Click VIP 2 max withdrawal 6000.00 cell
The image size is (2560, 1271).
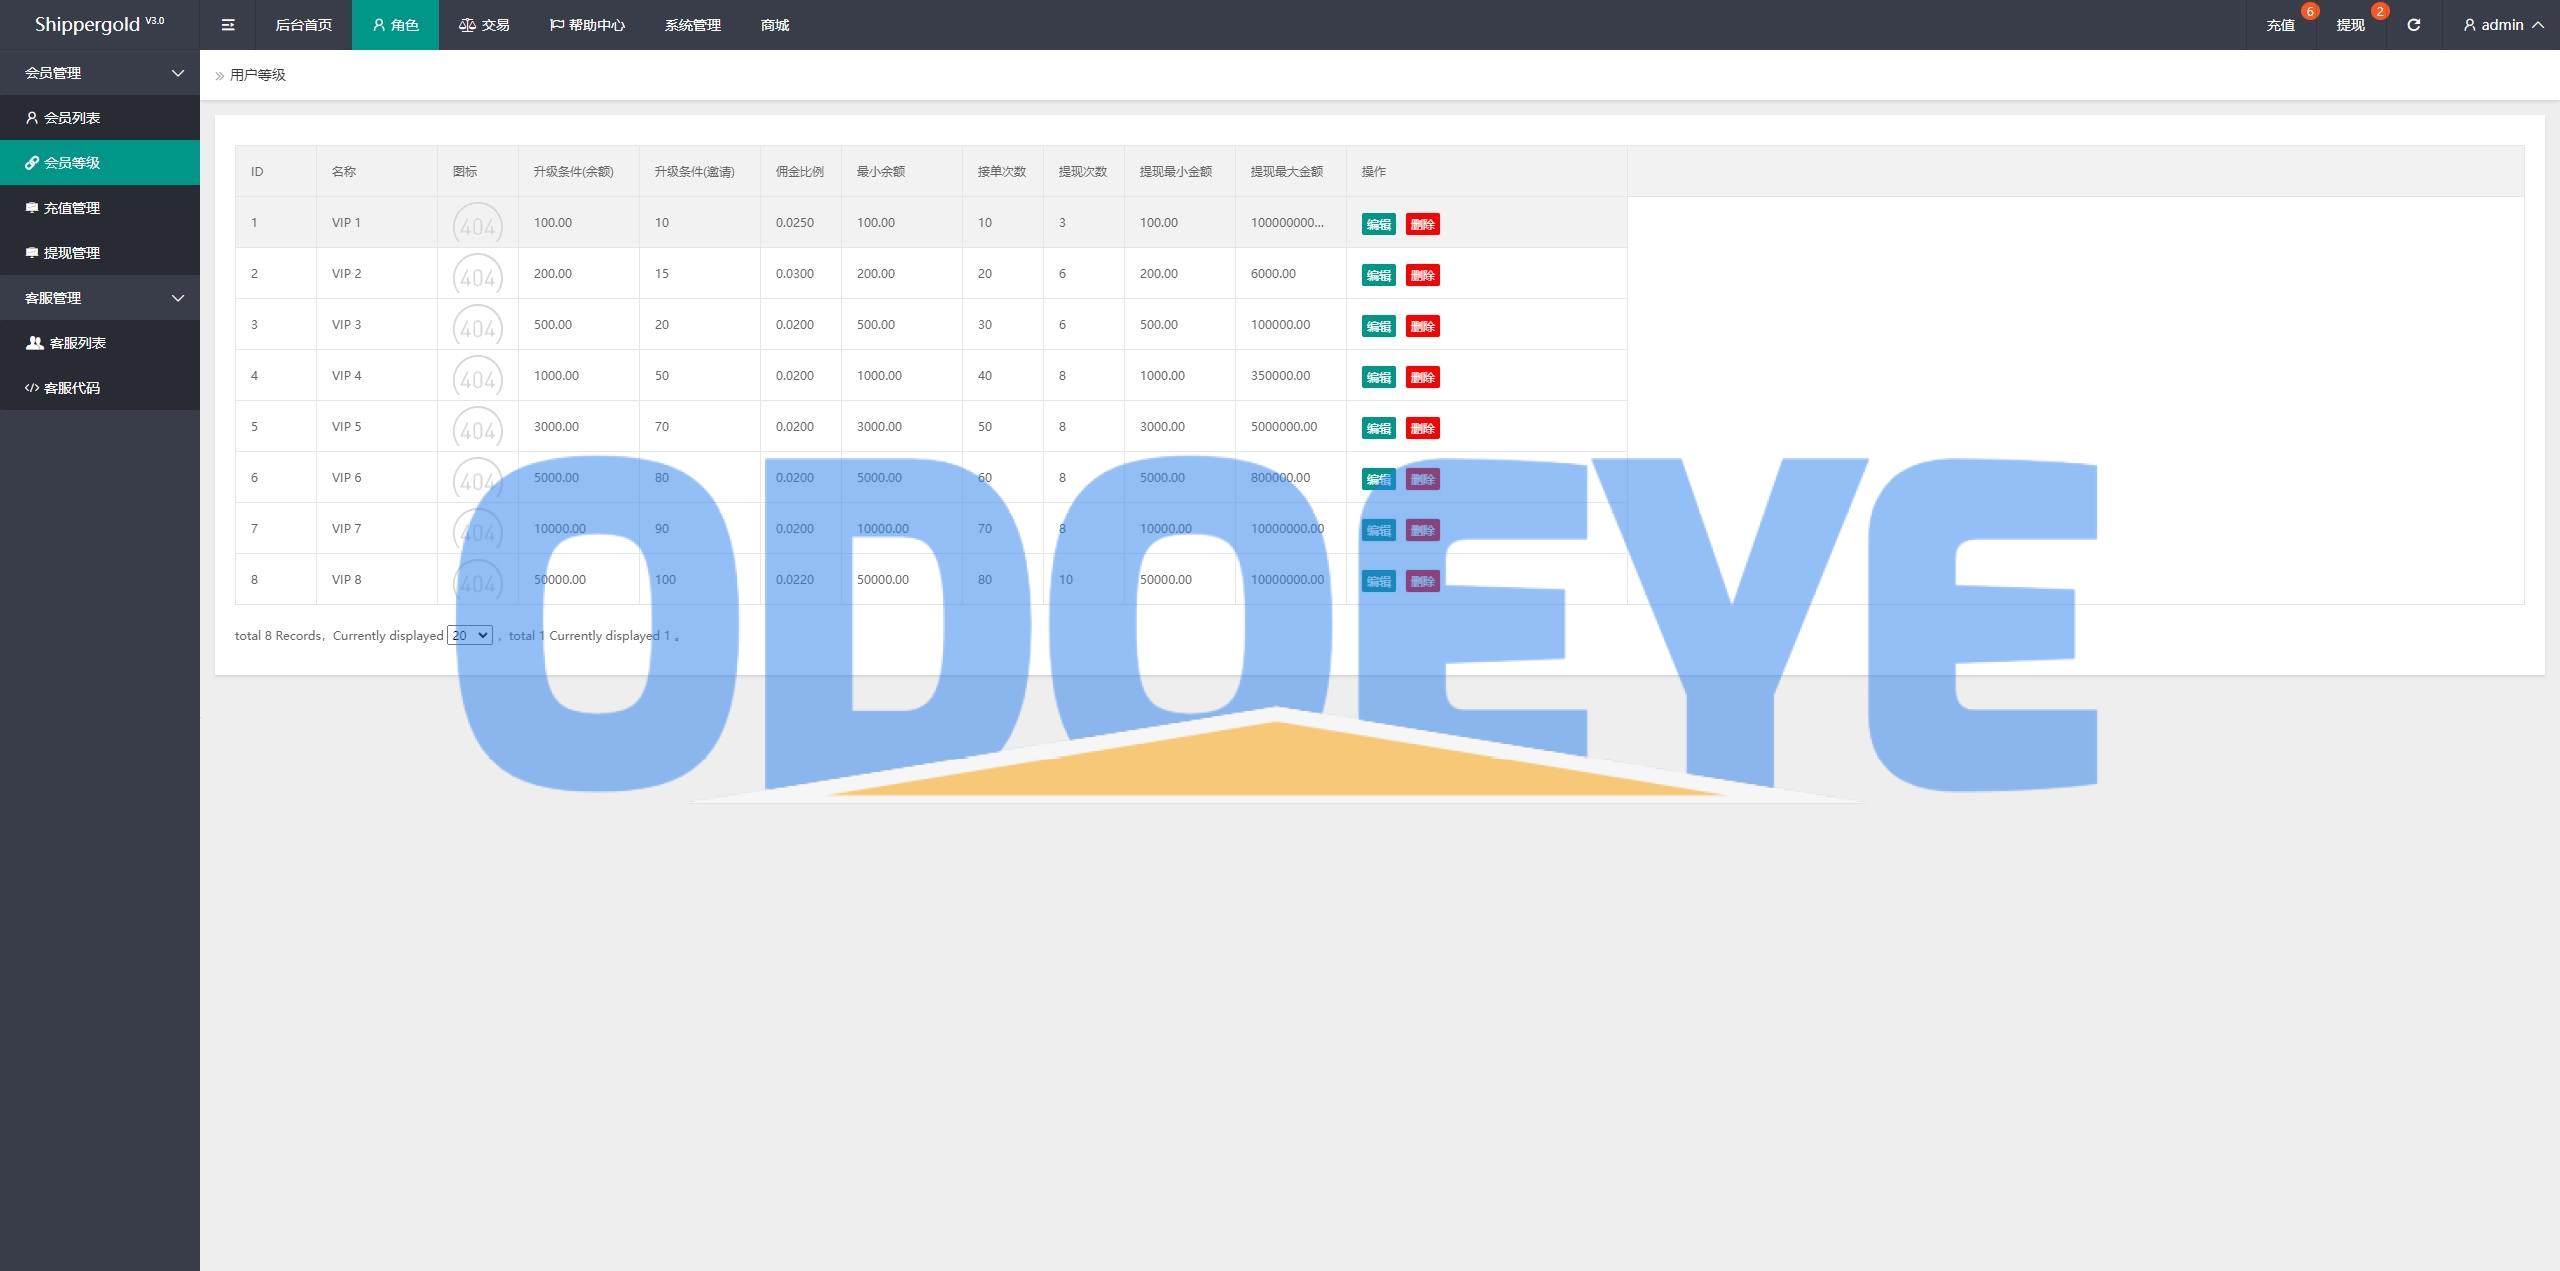tap(1291, 273)
